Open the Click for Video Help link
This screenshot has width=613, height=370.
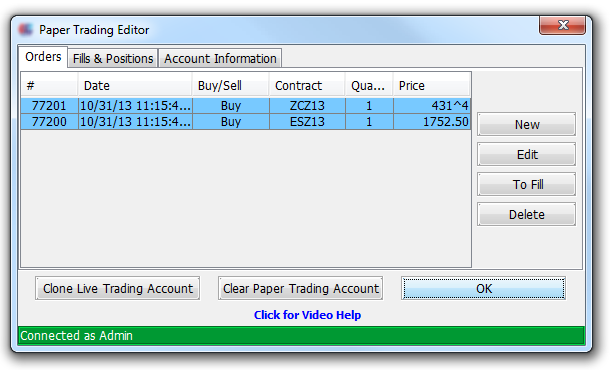307,315
